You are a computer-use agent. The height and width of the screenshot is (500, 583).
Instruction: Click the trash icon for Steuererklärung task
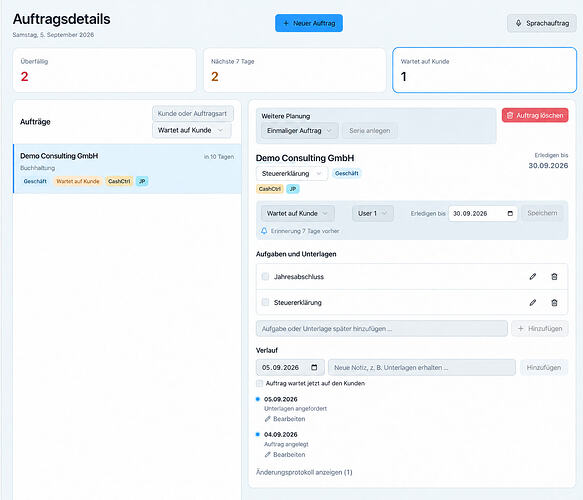554,303
